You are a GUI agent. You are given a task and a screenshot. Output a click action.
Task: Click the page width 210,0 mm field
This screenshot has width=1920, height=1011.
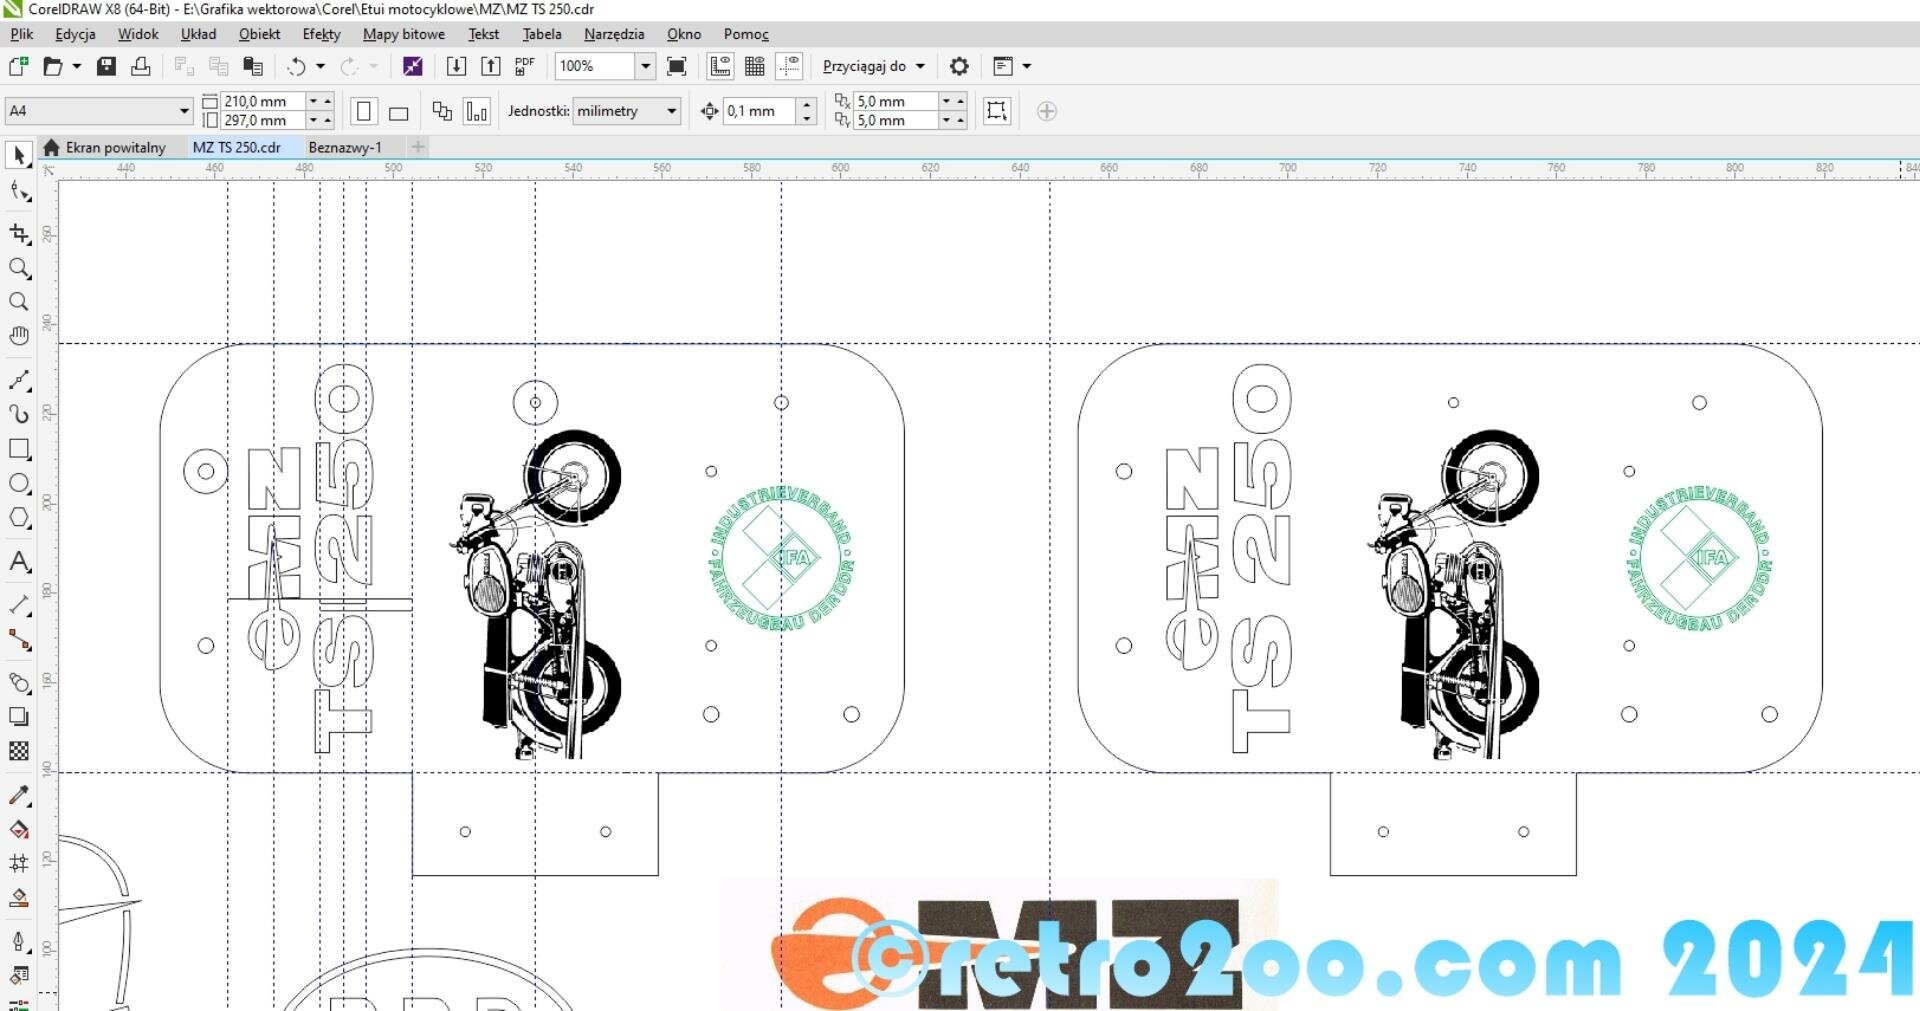coord(262,101)
